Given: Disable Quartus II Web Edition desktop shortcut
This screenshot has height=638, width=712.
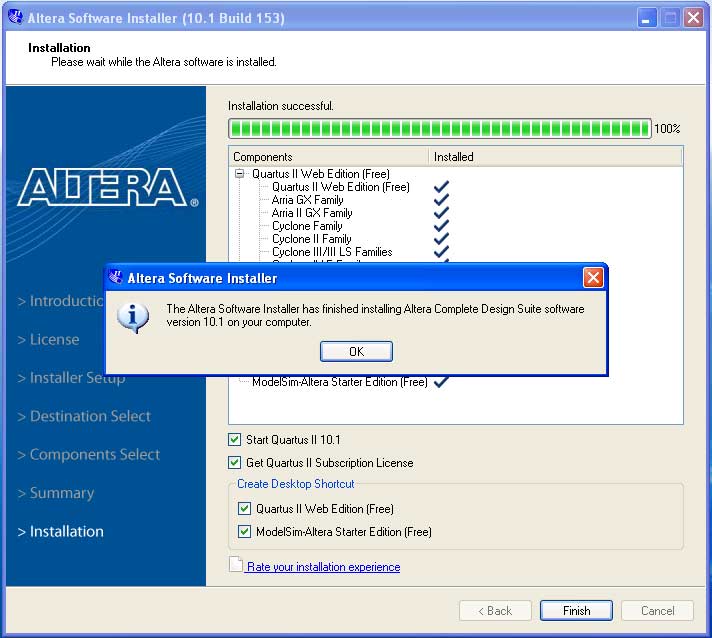Looking at the screenshot, I should (245, 509).
